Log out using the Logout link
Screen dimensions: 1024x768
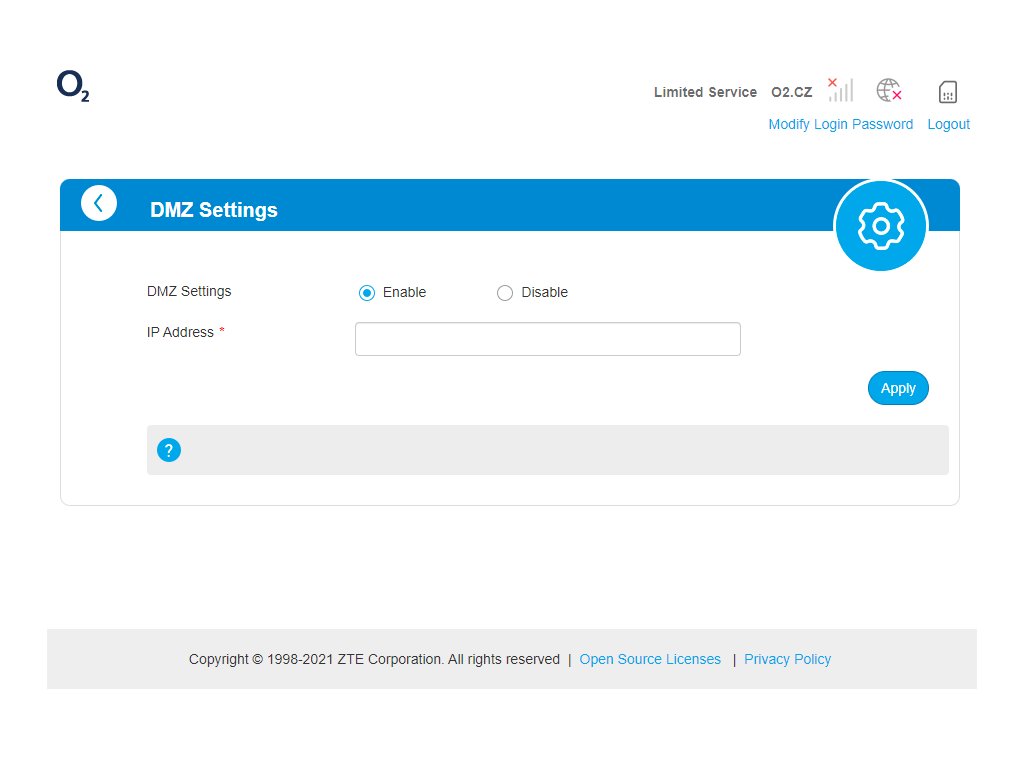point(948,124)
